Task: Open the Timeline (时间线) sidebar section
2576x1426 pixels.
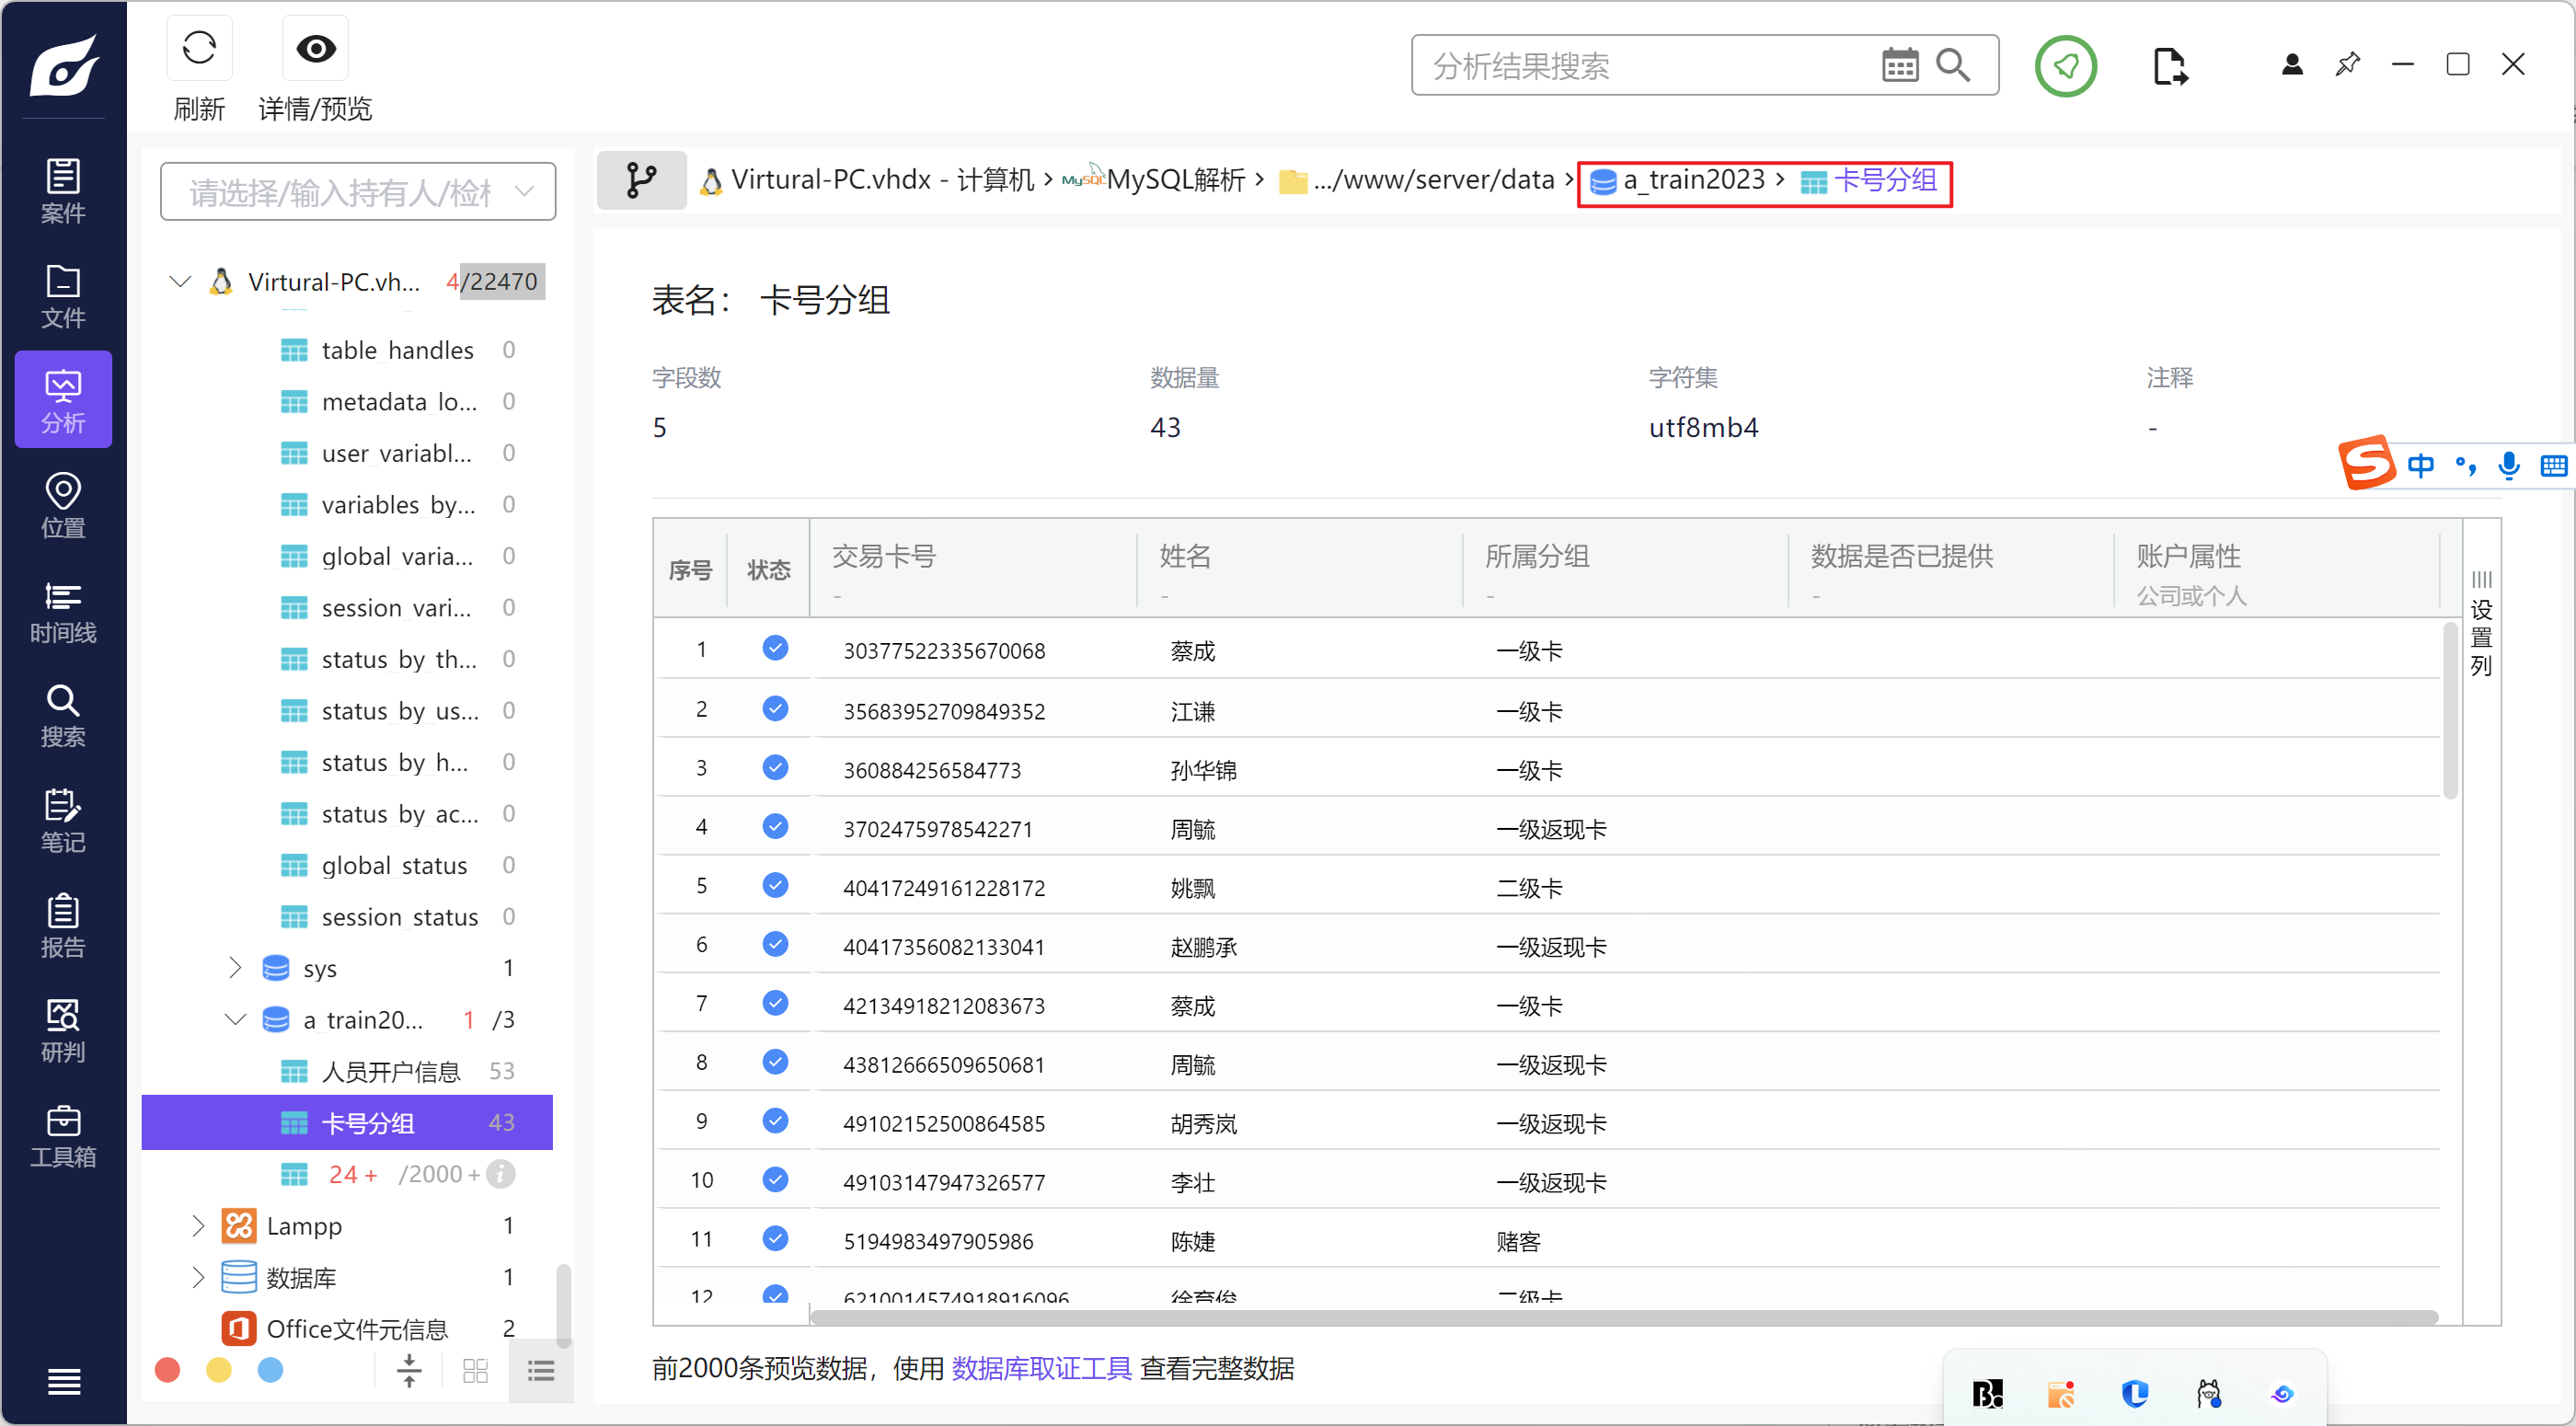Action: 62,612
